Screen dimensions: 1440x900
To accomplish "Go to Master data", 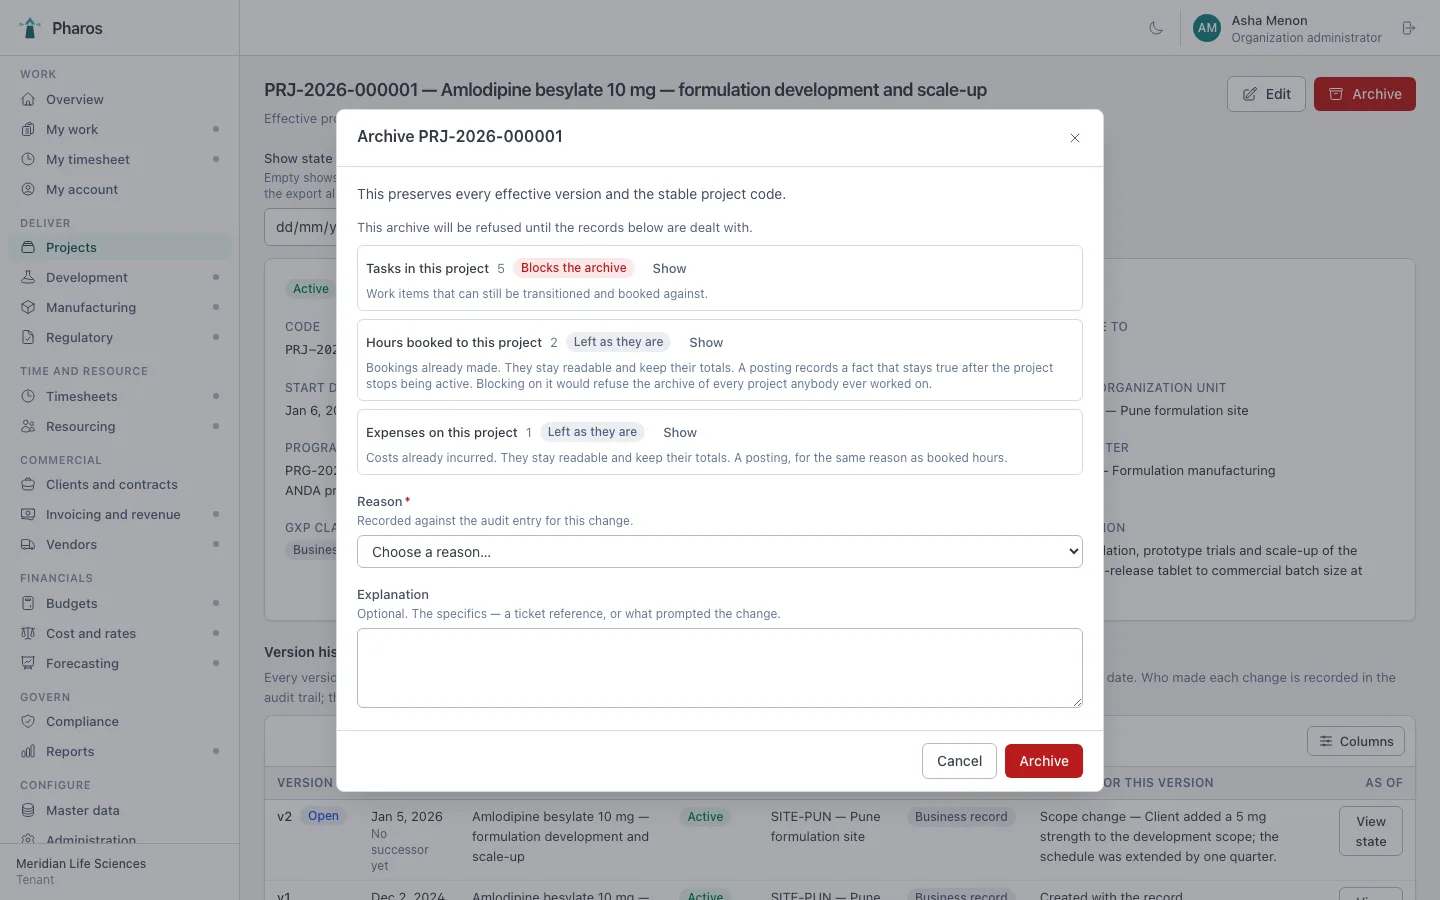I will 83,811.
